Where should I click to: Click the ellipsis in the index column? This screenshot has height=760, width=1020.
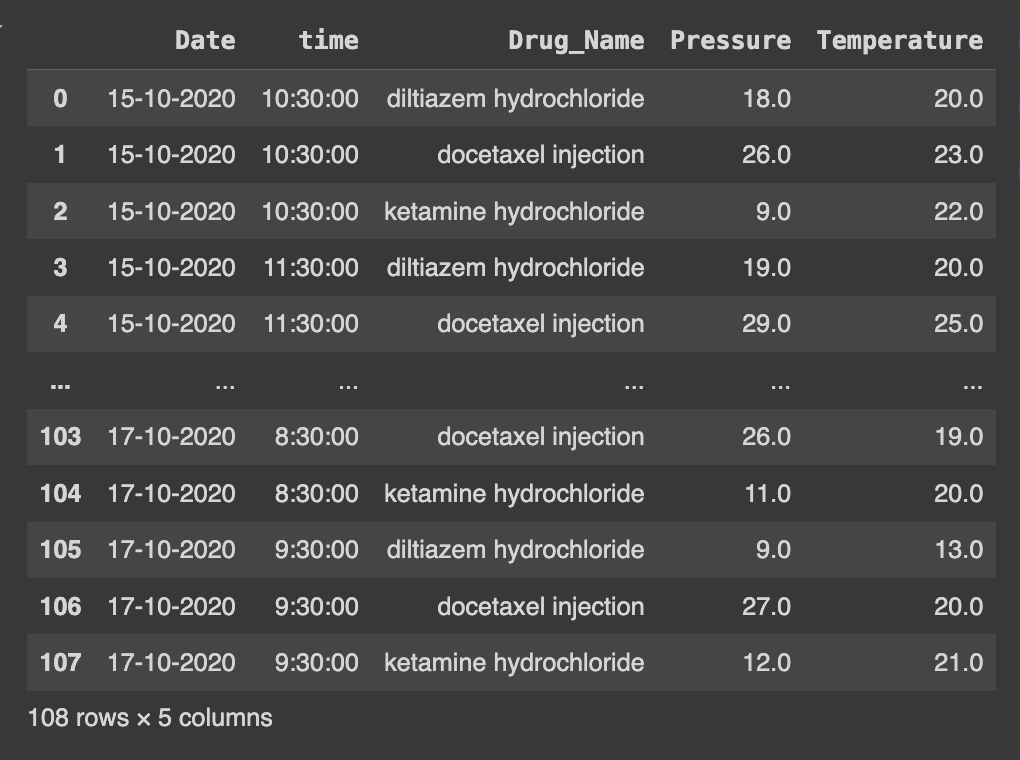(x=60, y=383)
